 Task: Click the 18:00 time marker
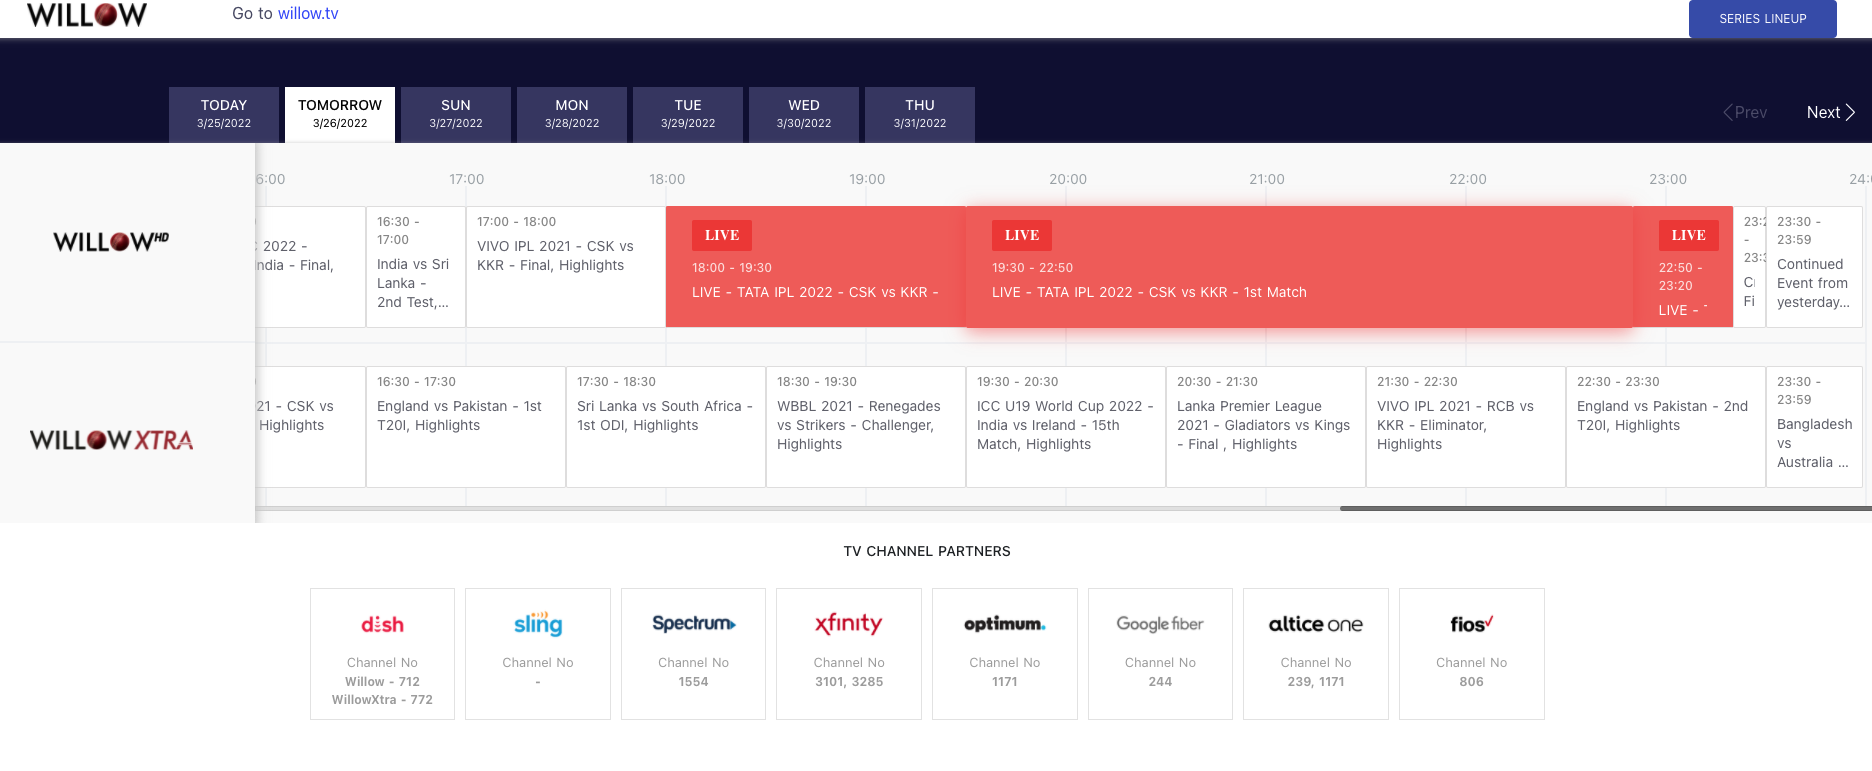667,179
